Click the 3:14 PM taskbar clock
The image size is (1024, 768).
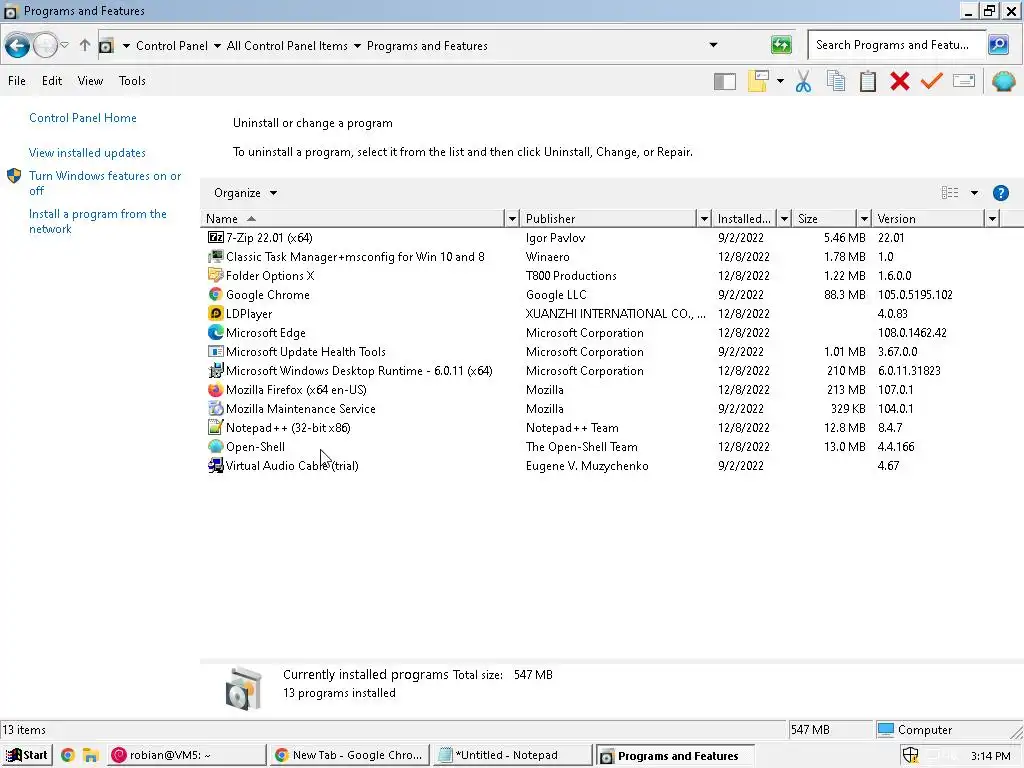(990, 756)
